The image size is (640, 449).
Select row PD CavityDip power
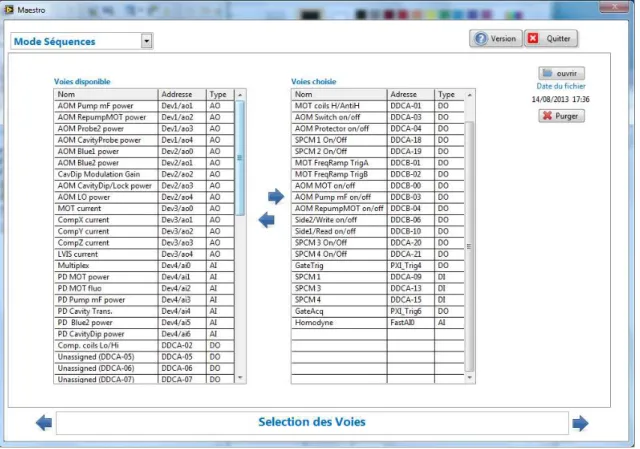click(144, 334)
